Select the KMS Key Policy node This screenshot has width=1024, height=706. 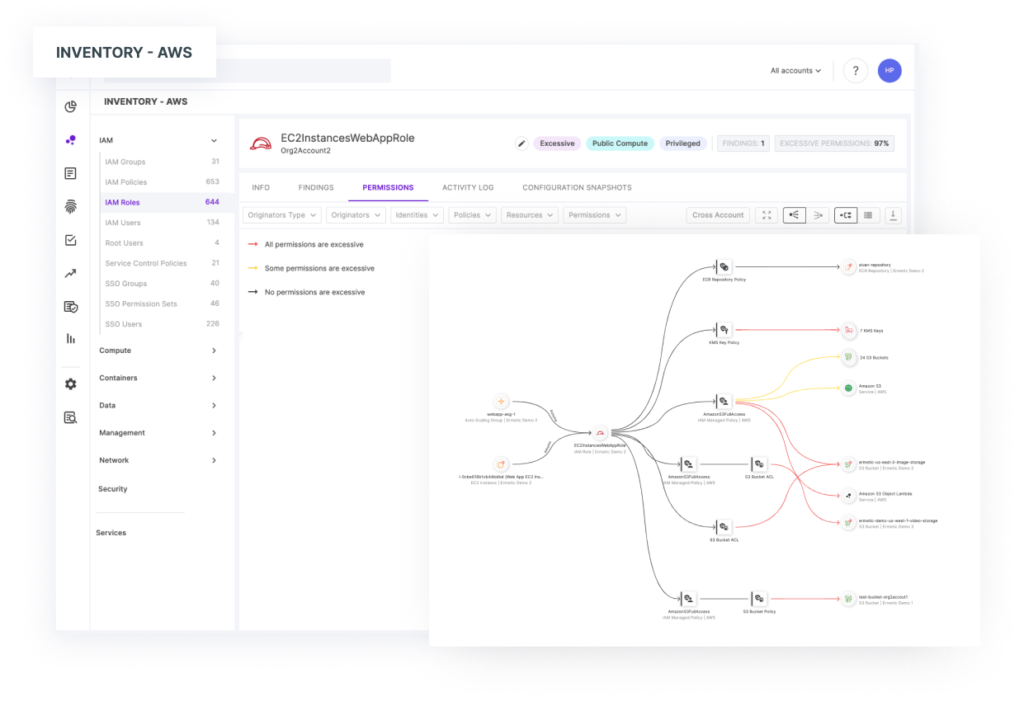point(724,330)
